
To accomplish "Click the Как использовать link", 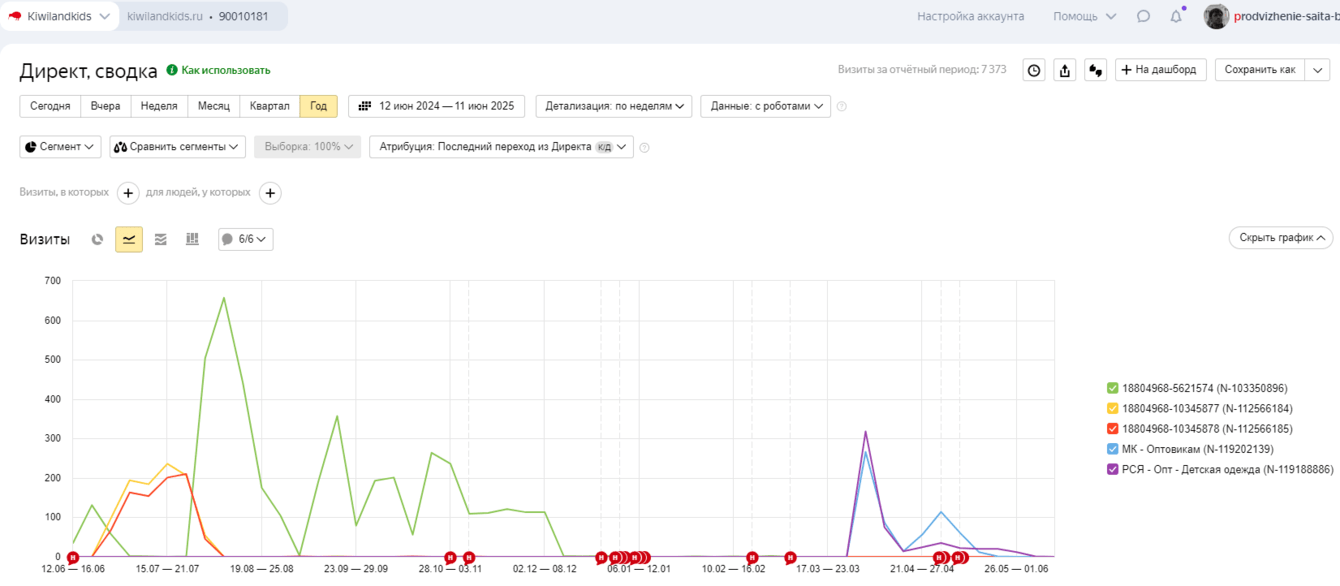I will pos(226,70).
